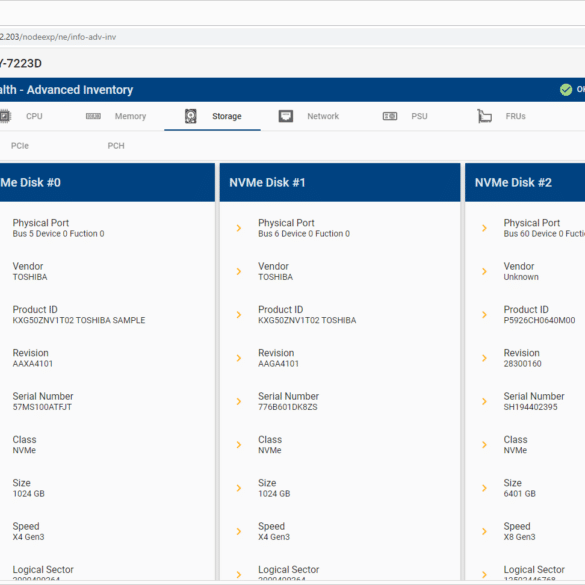Click 'KXG50ZNV1T02 TOSHIBA SAMPLE' product ID
The image size is (585, 585).
point(79,320)
